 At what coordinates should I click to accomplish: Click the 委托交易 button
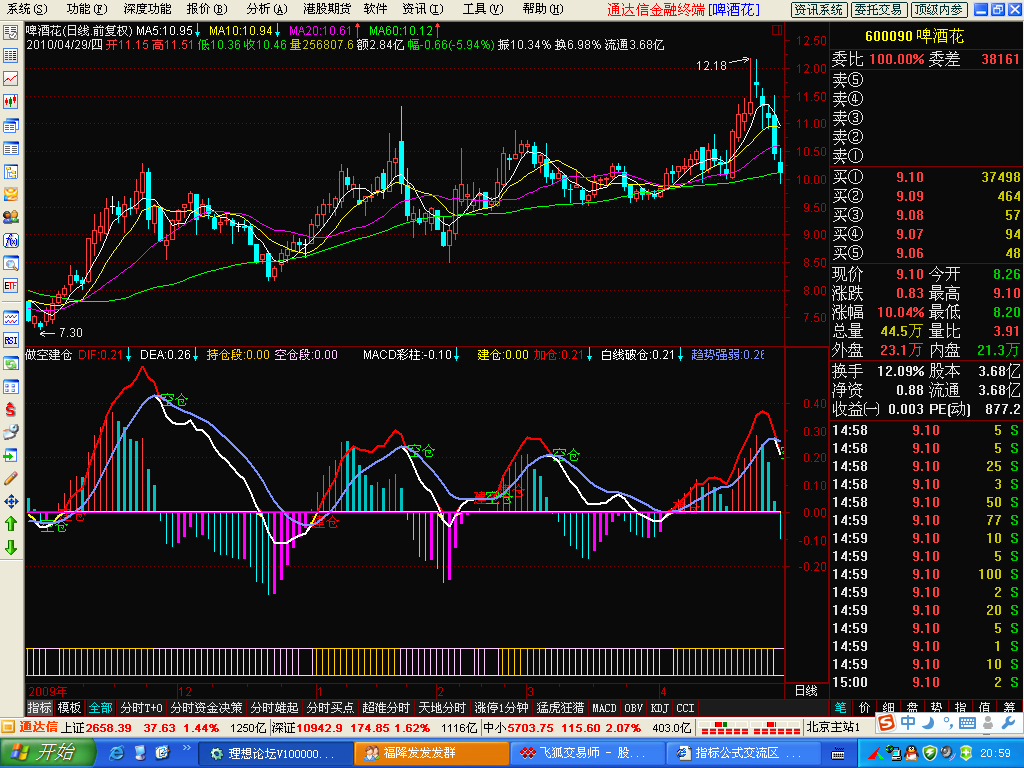coord(878,10)
